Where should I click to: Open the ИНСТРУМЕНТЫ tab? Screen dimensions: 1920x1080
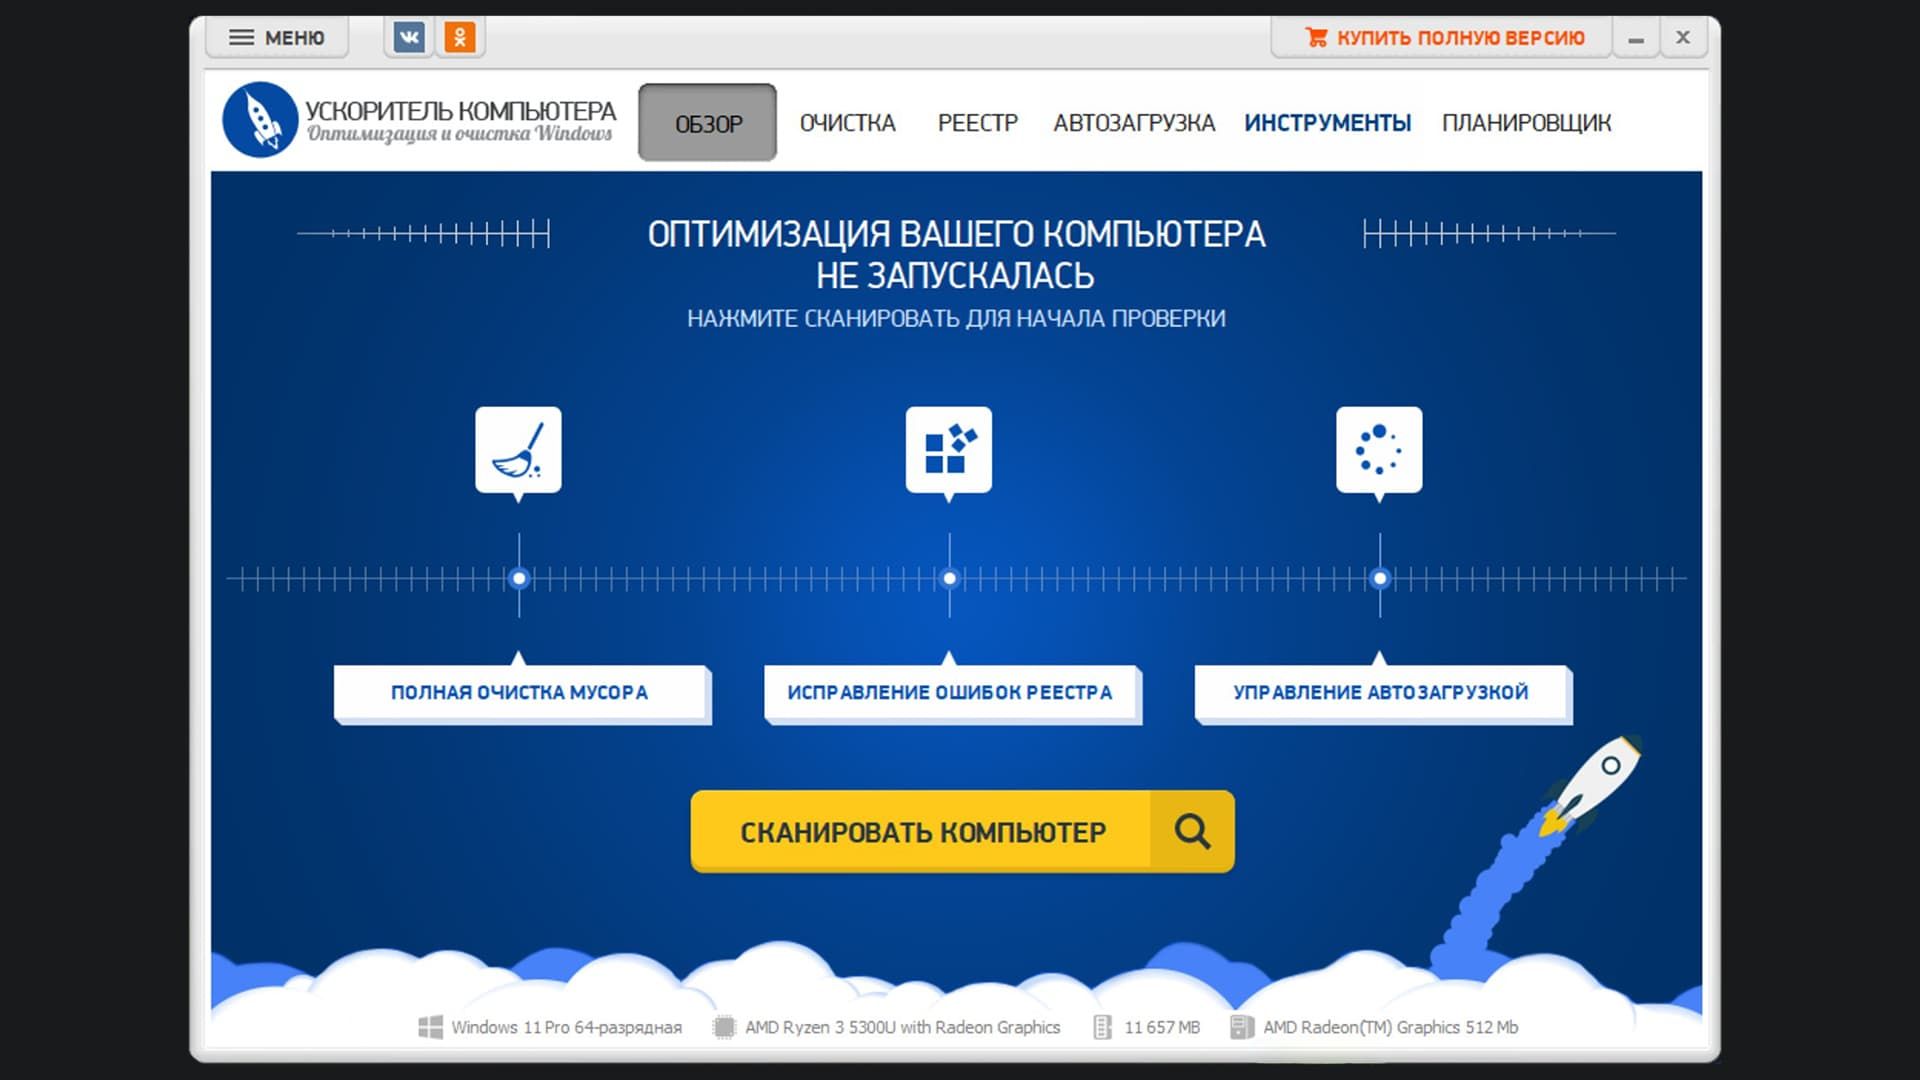click(x=1327, y=123)
